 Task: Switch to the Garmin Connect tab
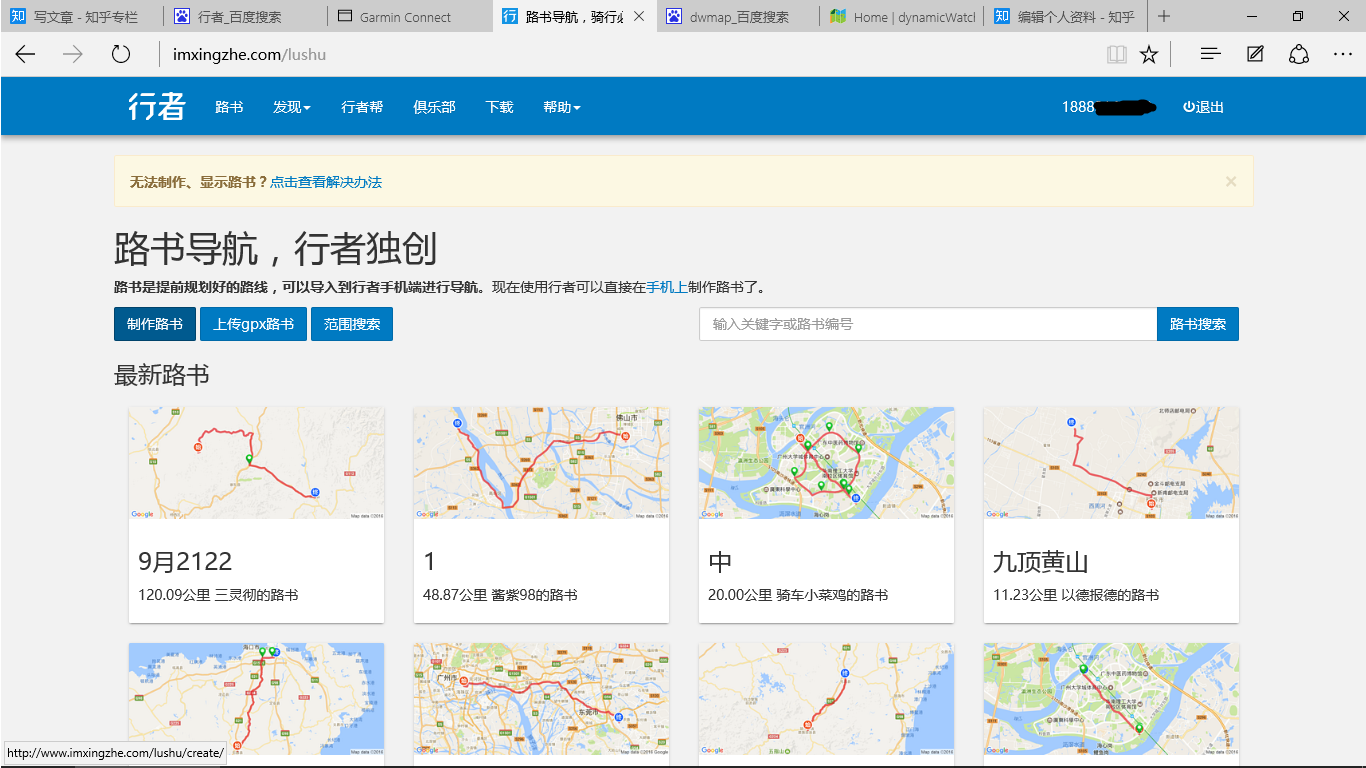pos(410,16)
